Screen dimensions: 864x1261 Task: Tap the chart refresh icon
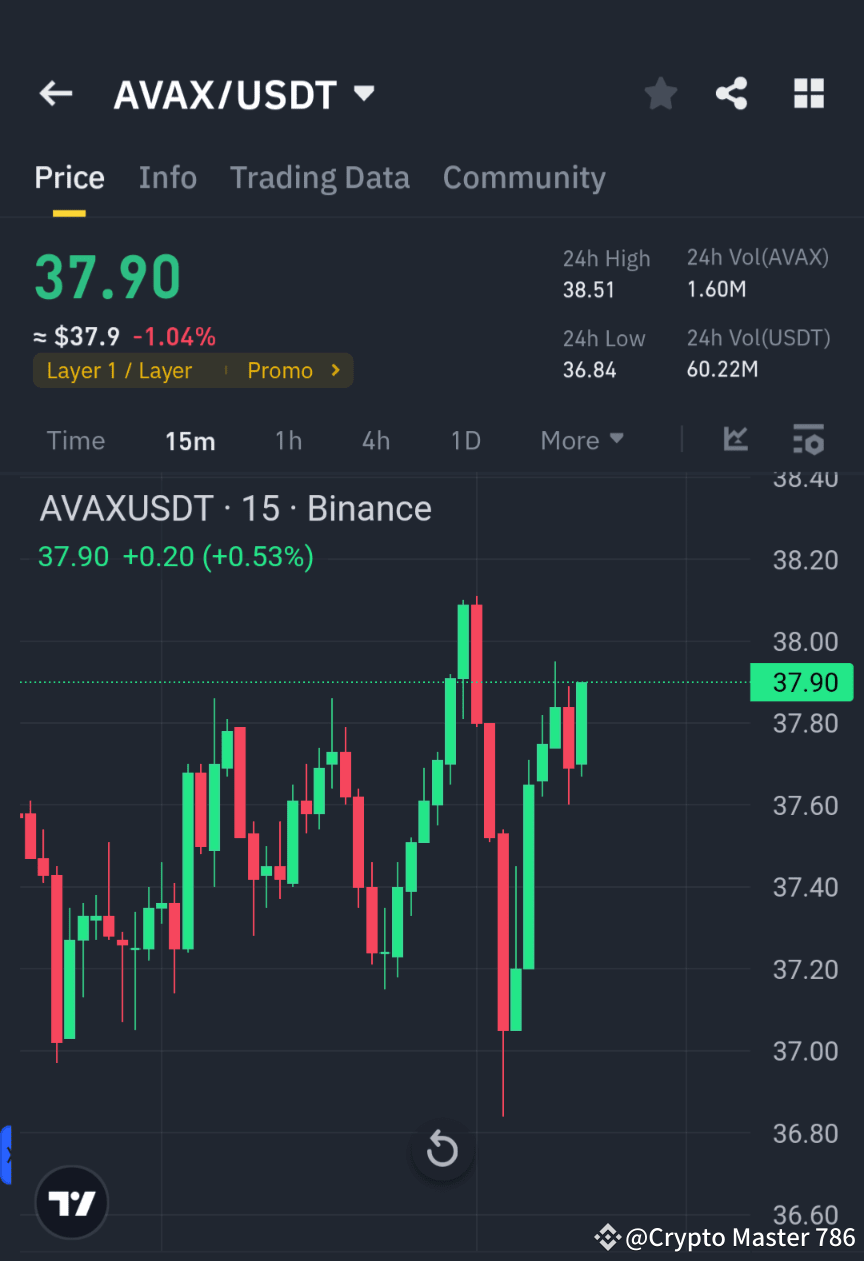point(442,1150)
